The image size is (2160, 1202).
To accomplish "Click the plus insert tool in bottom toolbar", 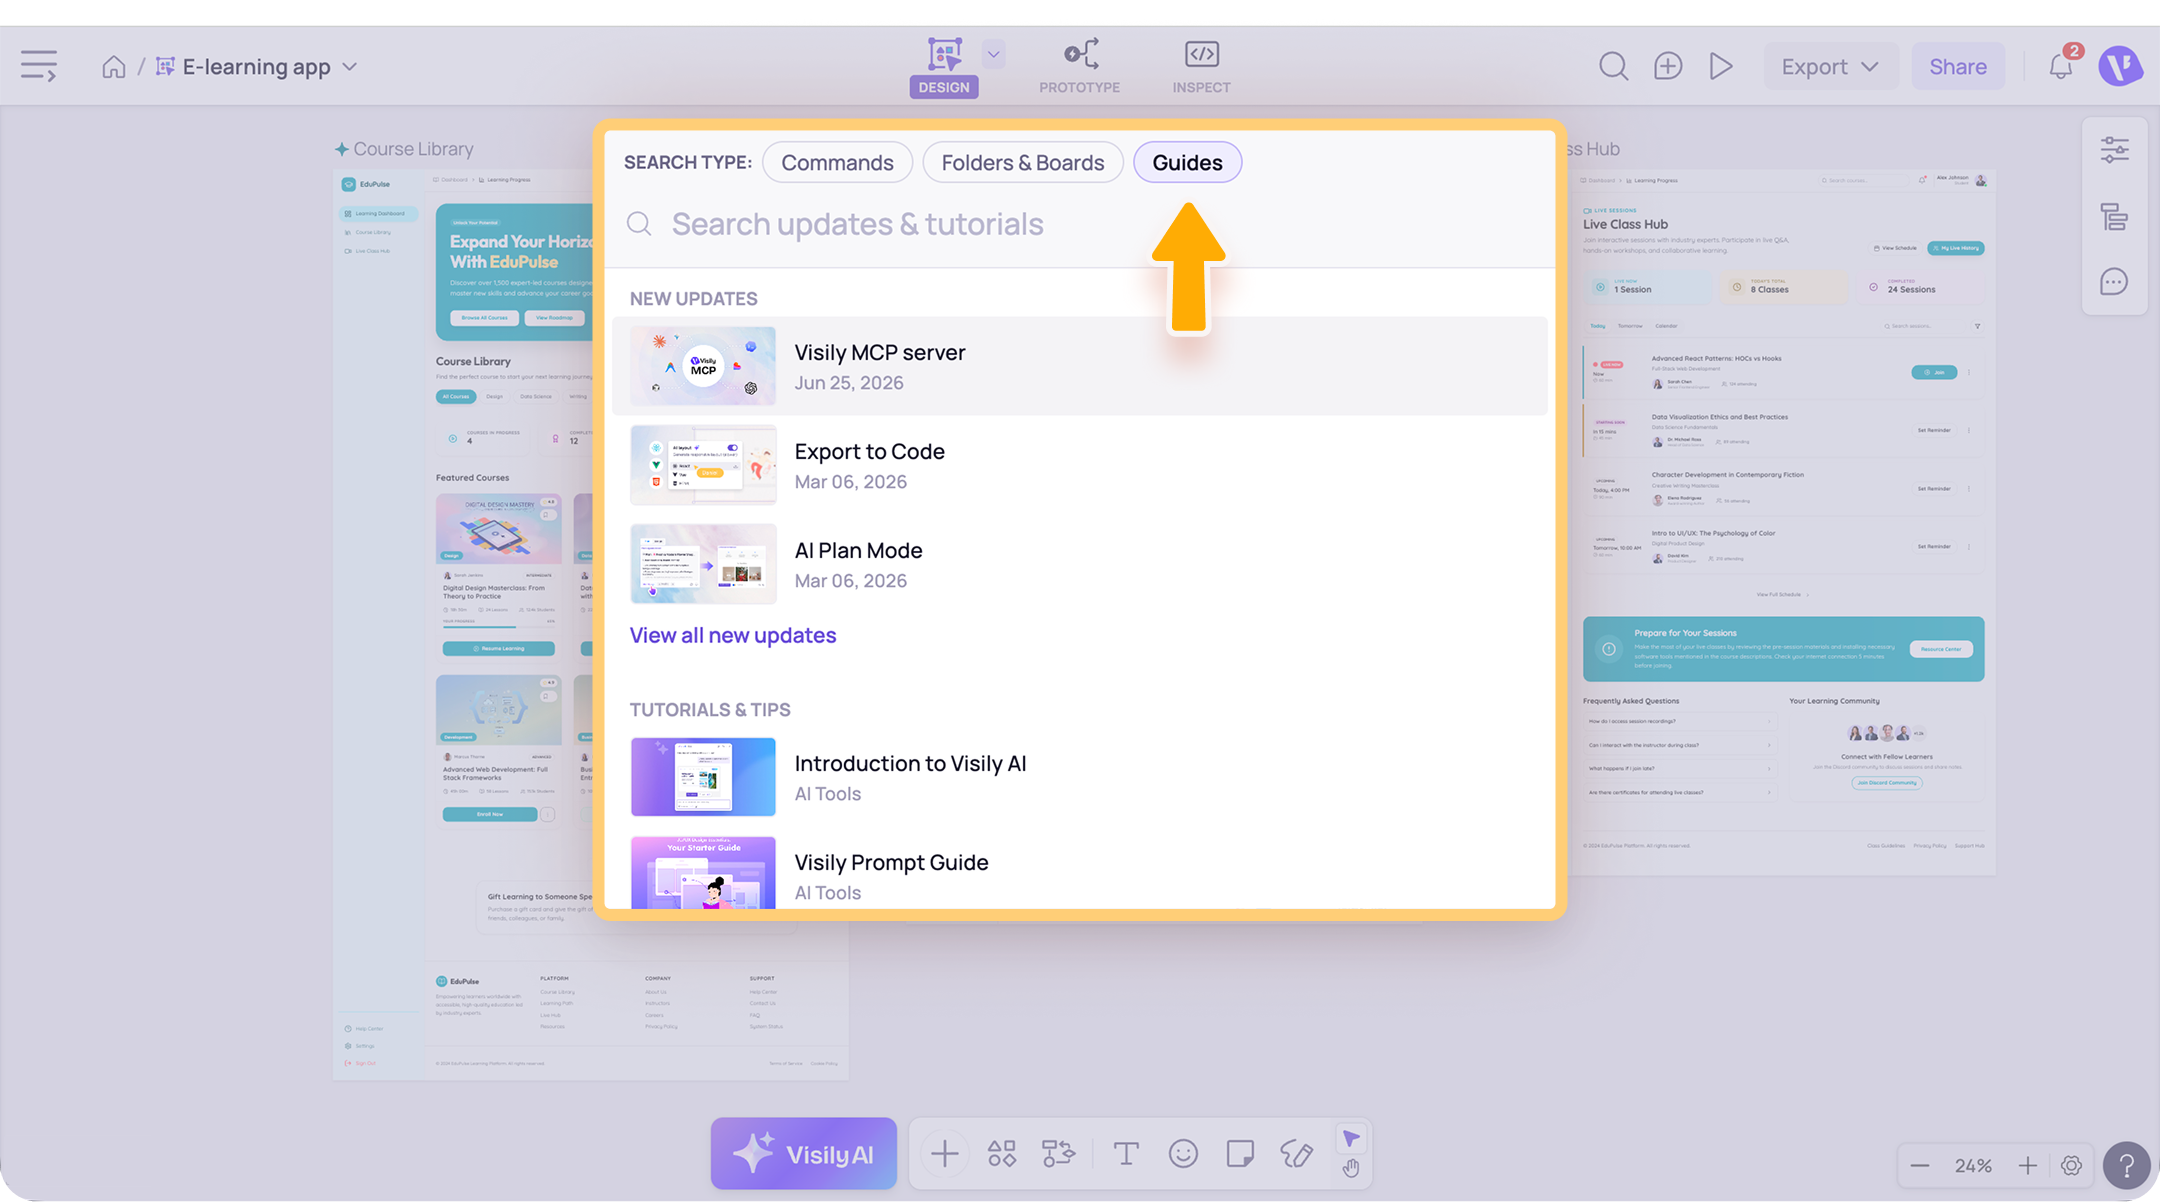I will pyautogui.click(x=944, y=1154).
